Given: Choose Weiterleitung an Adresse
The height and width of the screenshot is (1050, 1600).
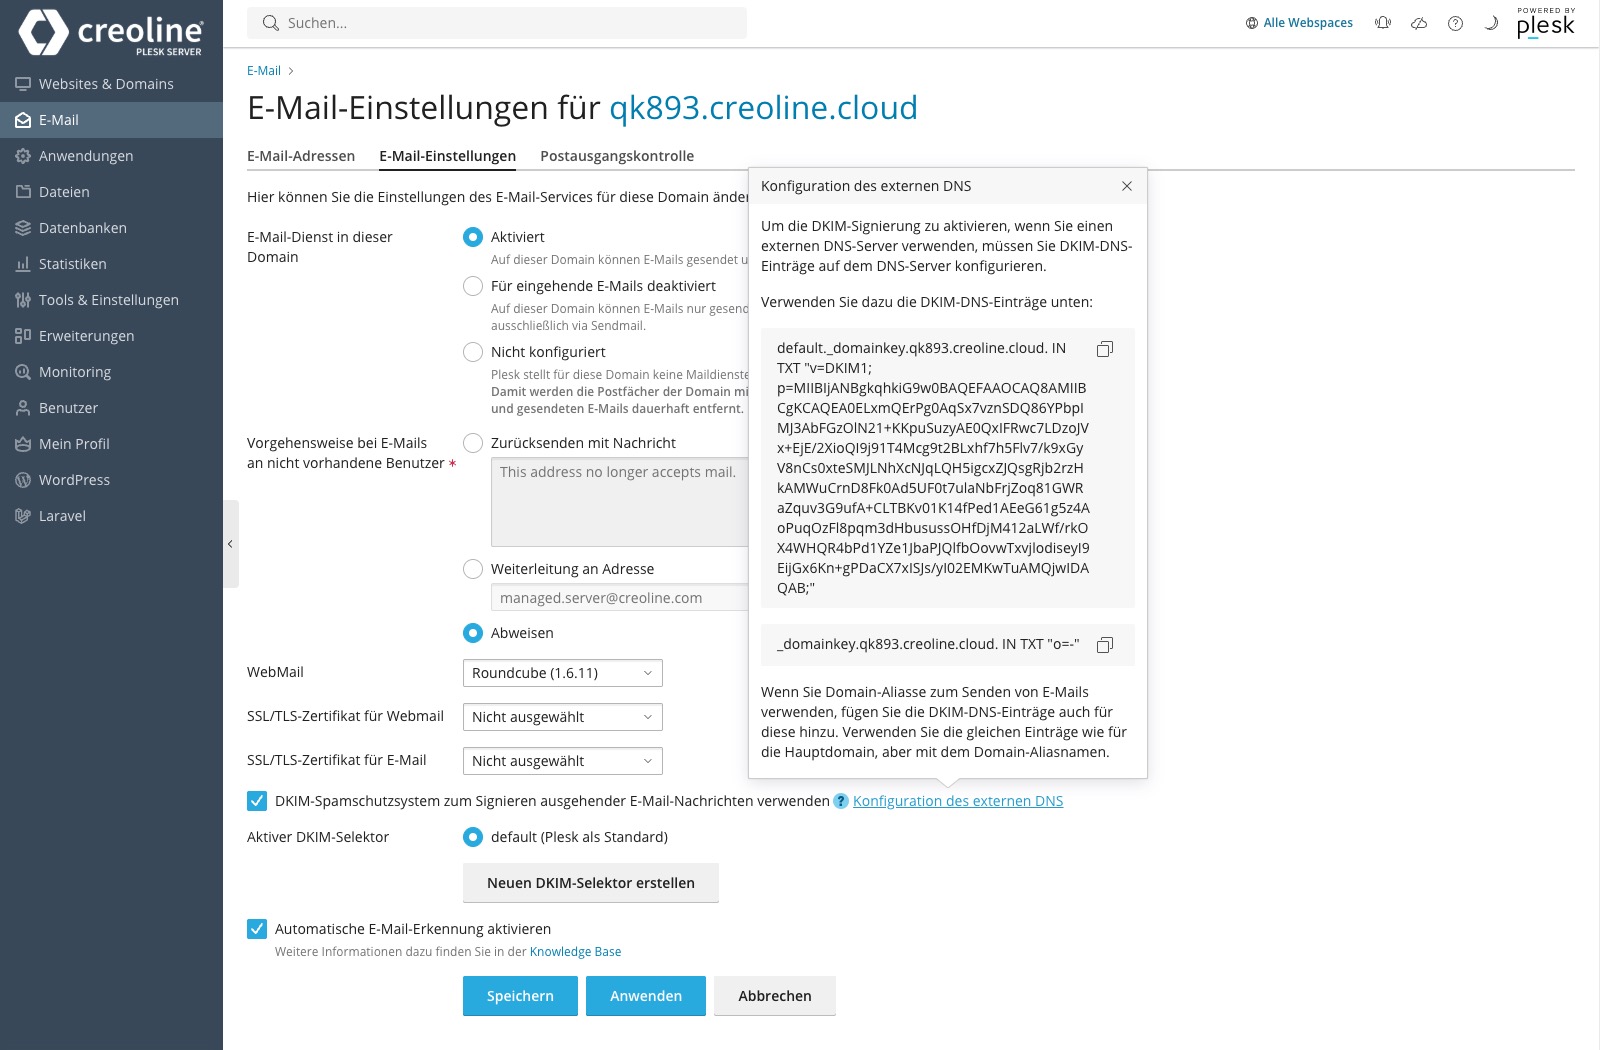Looking at the screenshot, I should [x=473, y=569].
